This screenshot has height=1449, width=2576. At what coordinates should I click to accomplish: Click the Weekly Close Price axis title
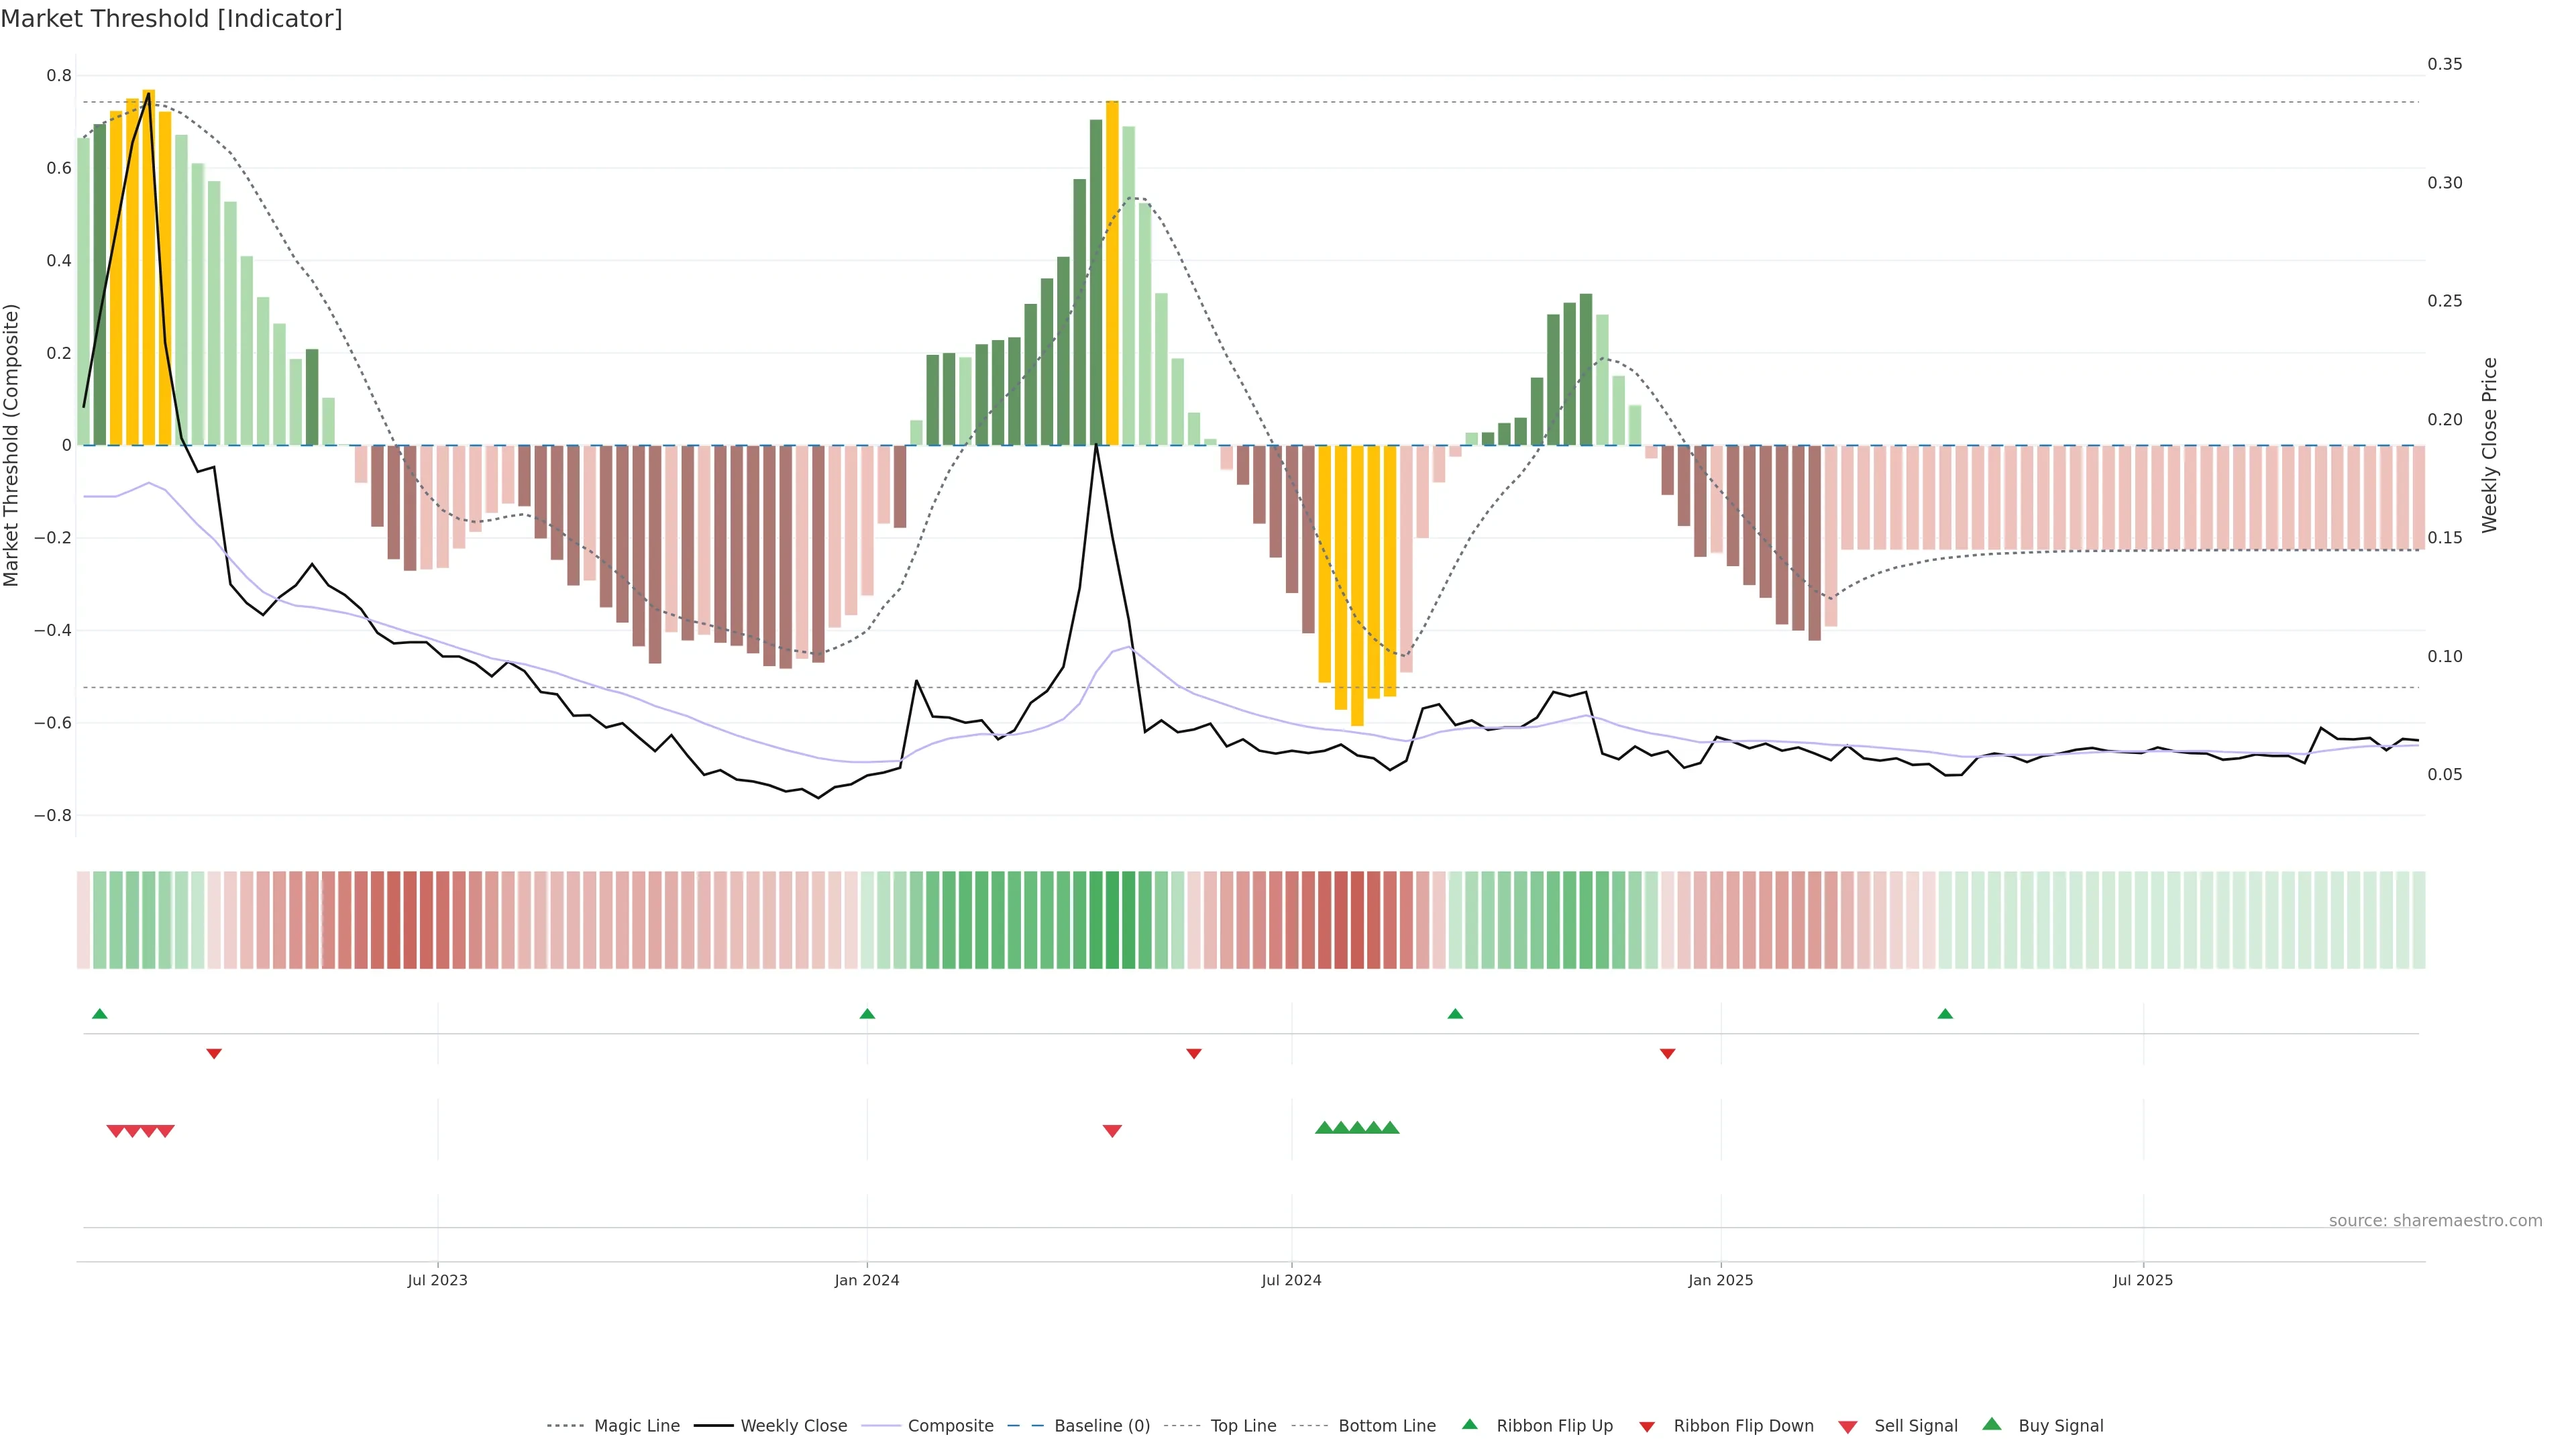(x=2489, y=445)
